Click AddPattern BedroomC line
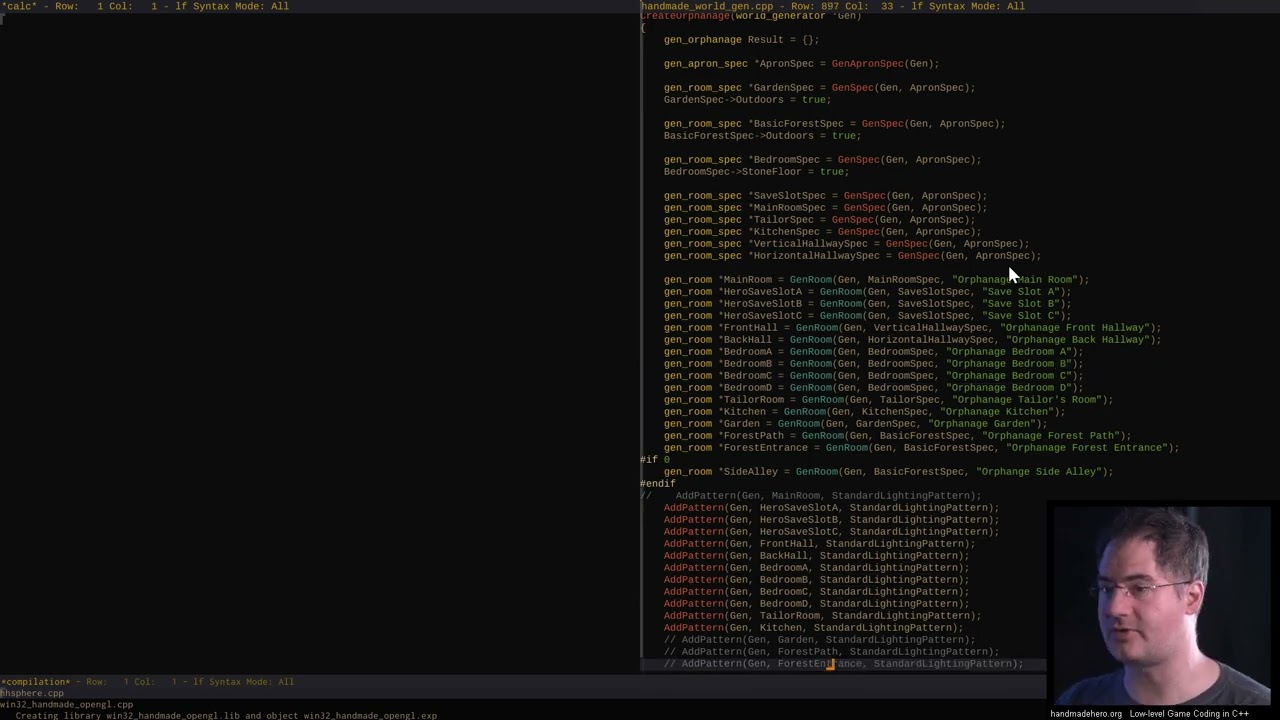The width and height of the screenshot is (1280, 720). (816, 592)
